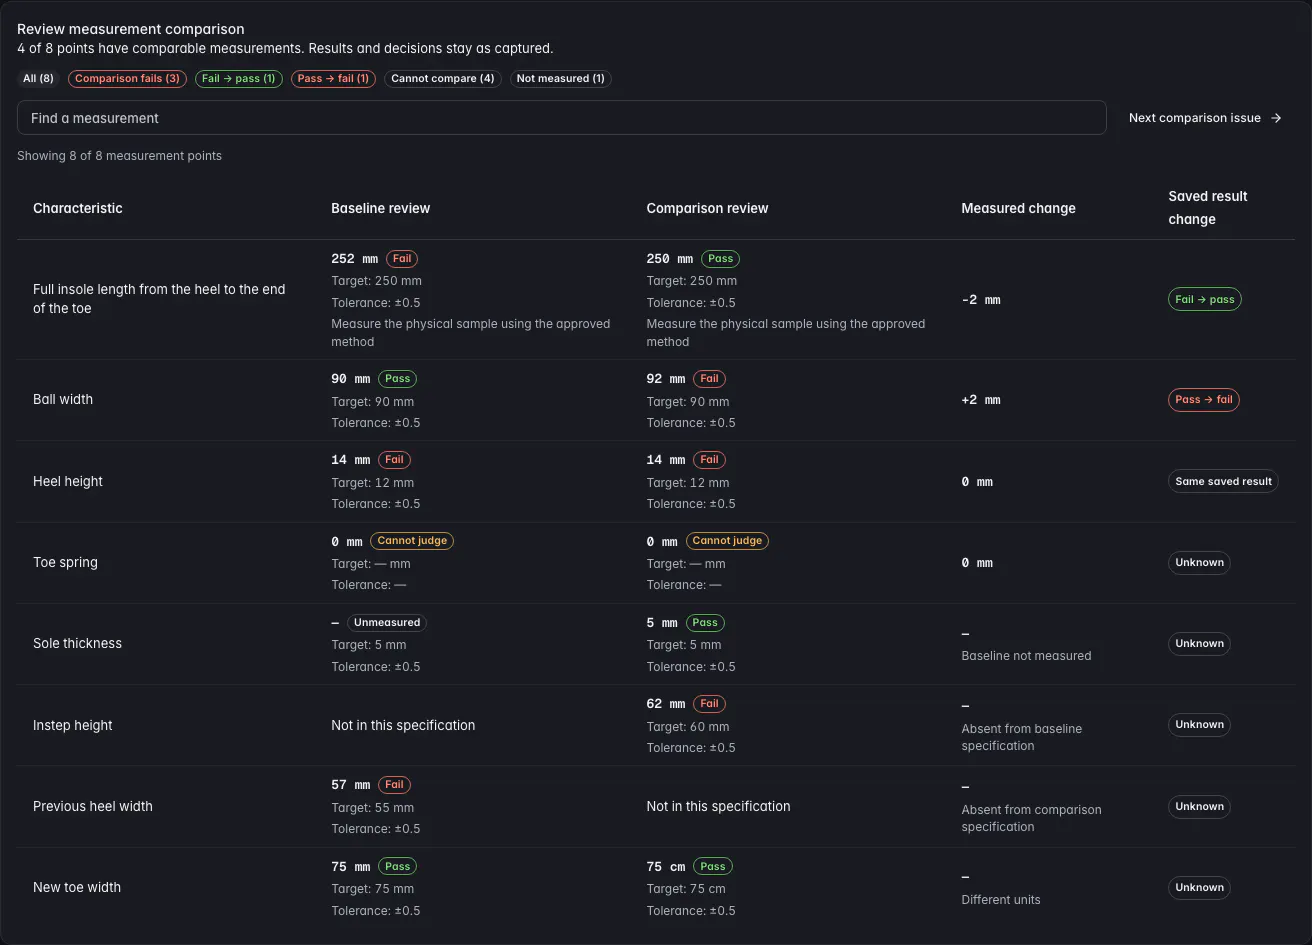Click the Same saved result badge
1312x945 pixels.
[x=1223, y=481]
